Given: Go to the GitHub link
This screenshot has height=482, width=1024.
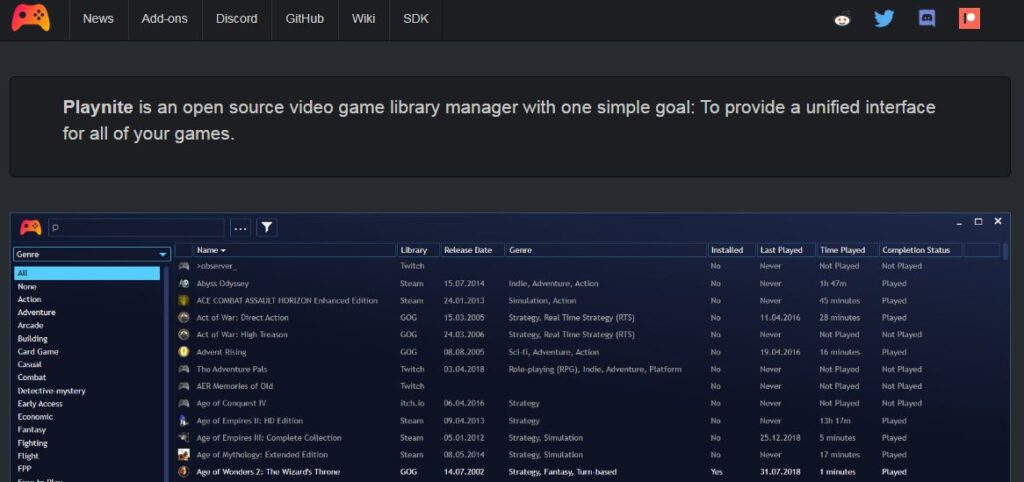Looking at the screenshot, I should pos(304,19).
